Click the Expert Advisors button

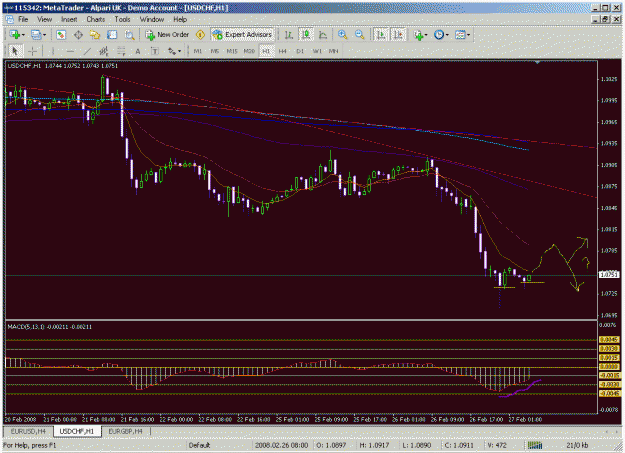click(242, 35)
